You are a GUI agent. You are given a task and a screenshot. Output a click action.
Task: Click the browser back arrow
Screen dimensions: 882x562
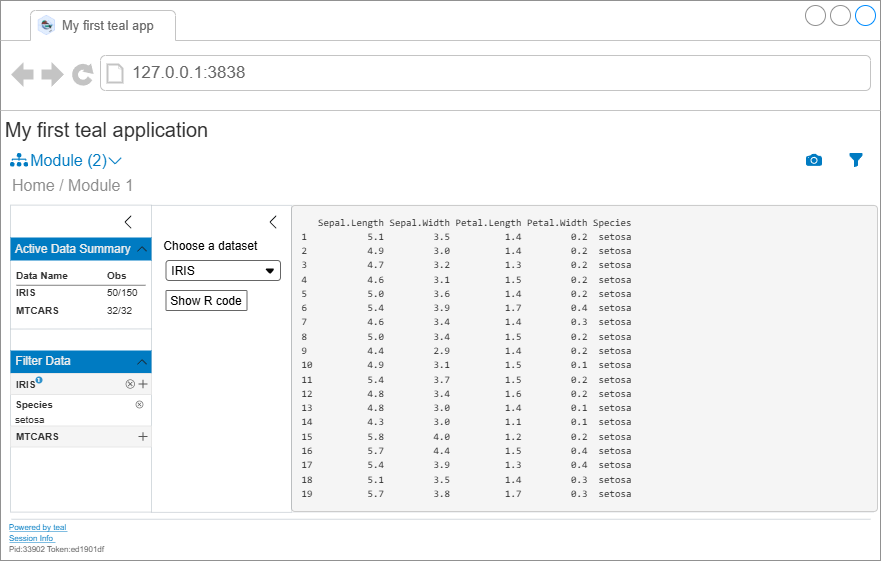22,73
